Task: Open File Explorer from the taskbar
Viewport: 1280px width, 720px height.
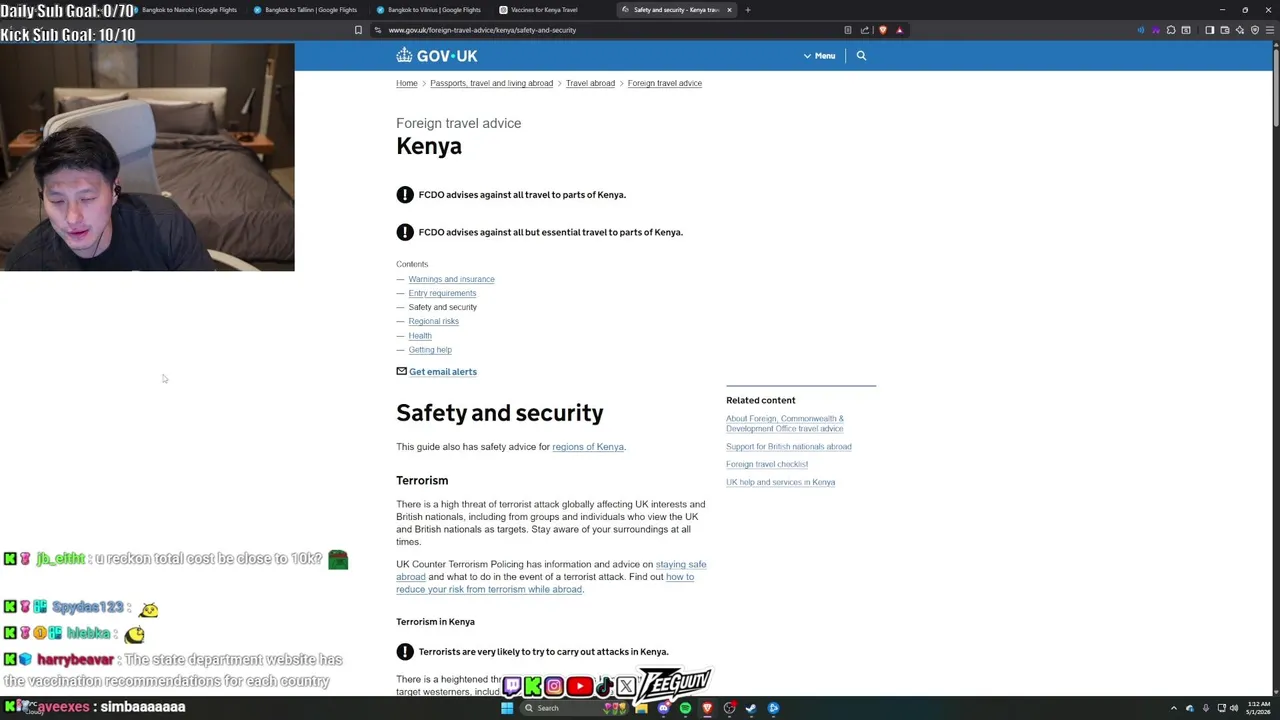Action: pos(641,708)
